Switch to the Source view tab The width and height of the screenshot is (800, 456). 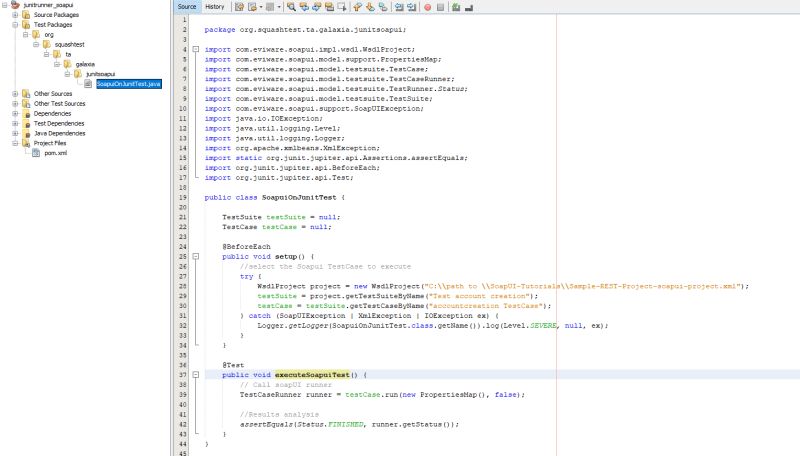187,7
